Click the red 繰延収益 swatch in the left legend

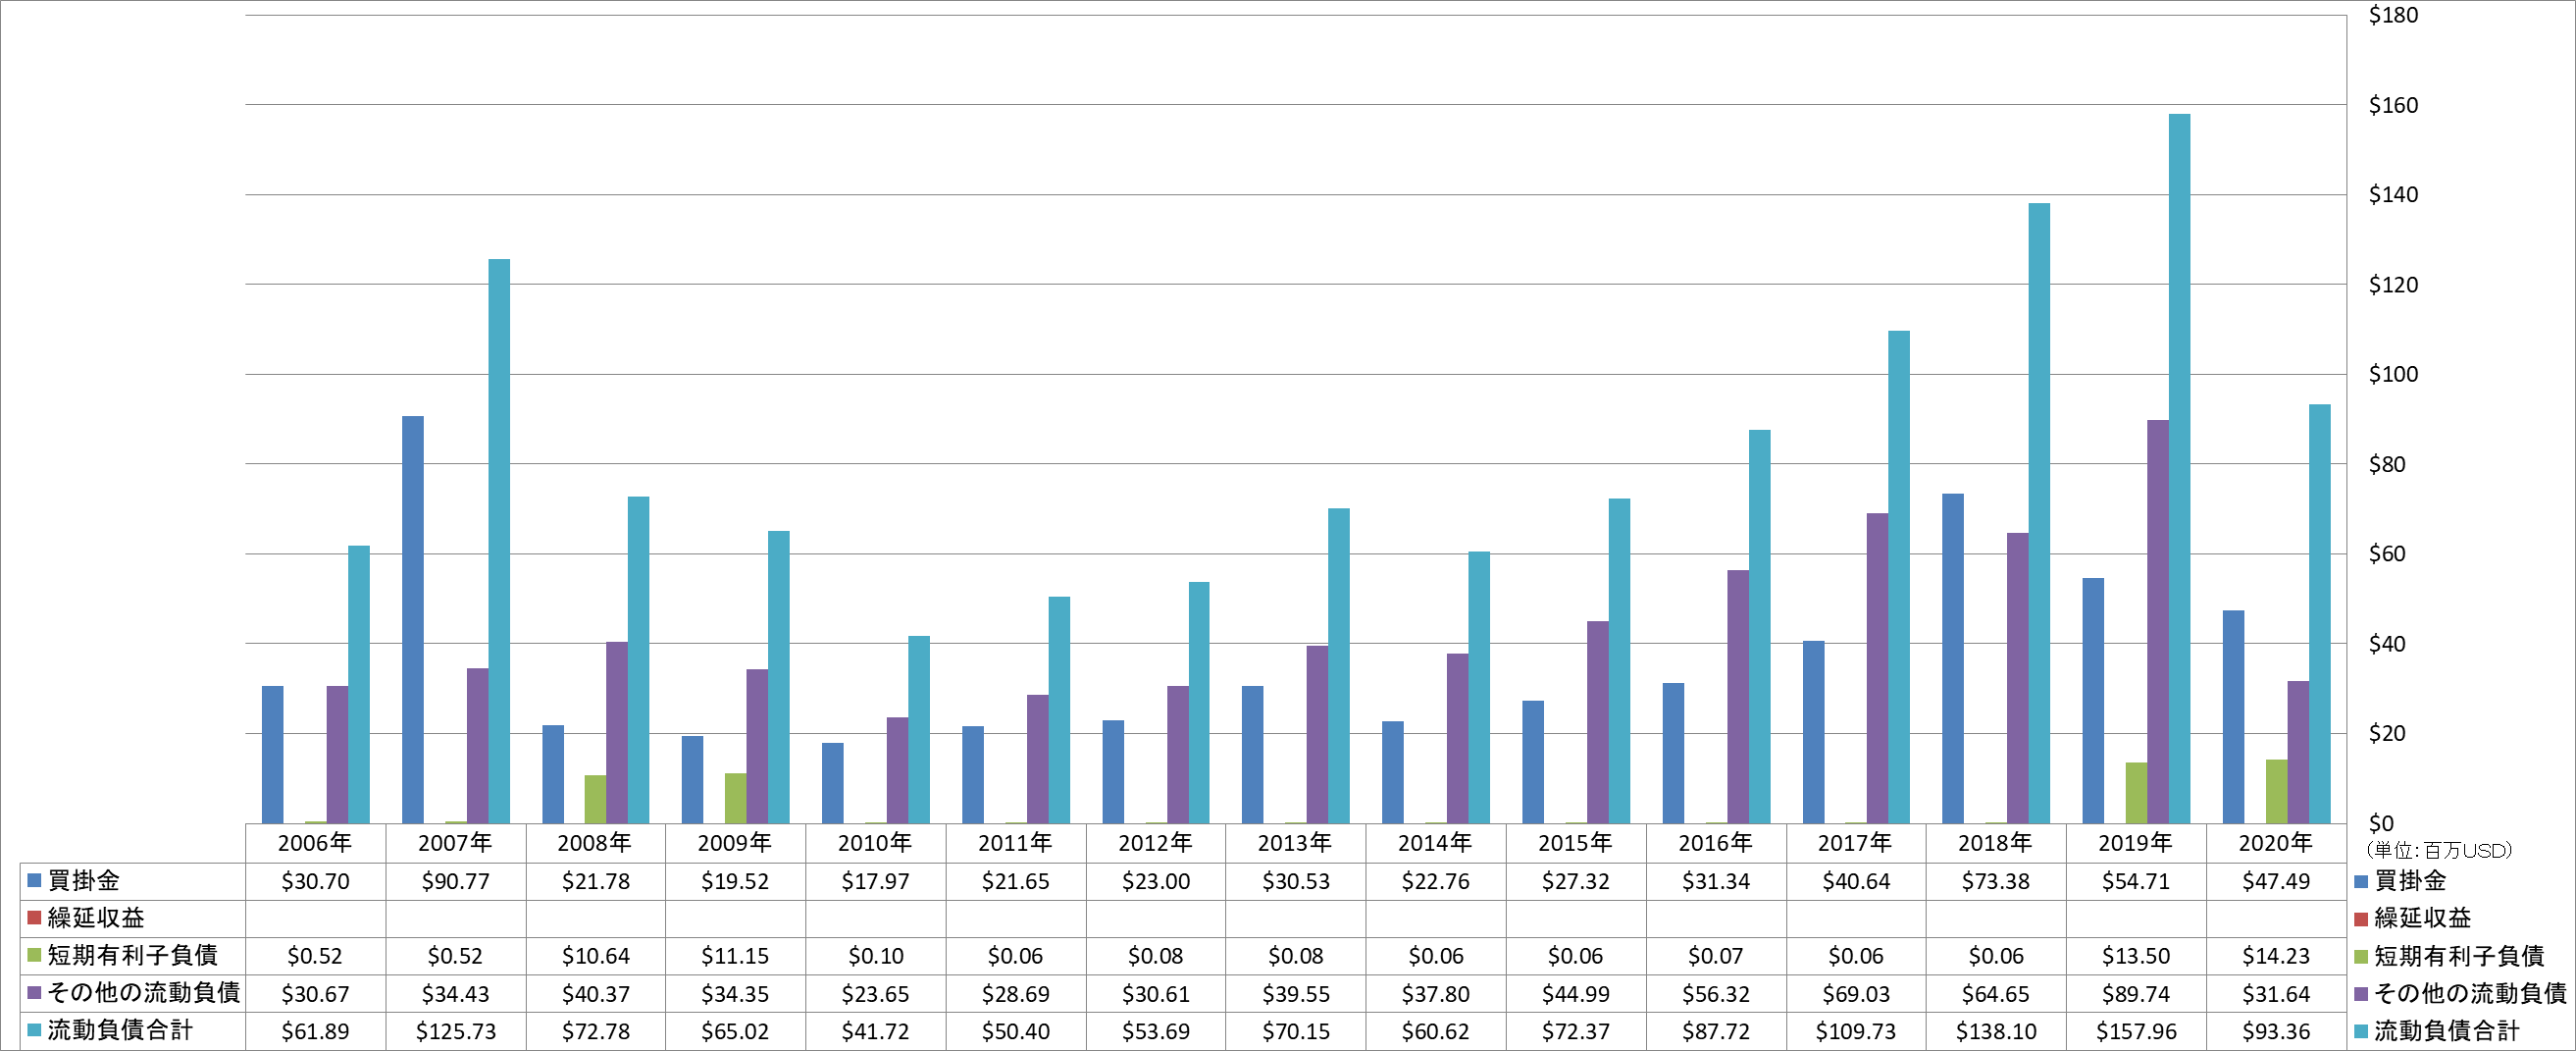[x=33, y=918]
